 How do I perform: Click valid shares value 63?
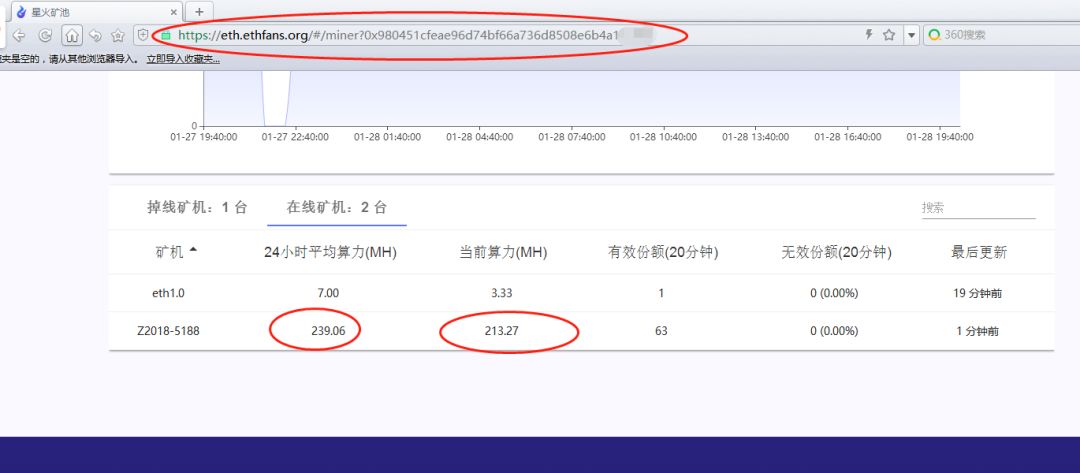661,331
